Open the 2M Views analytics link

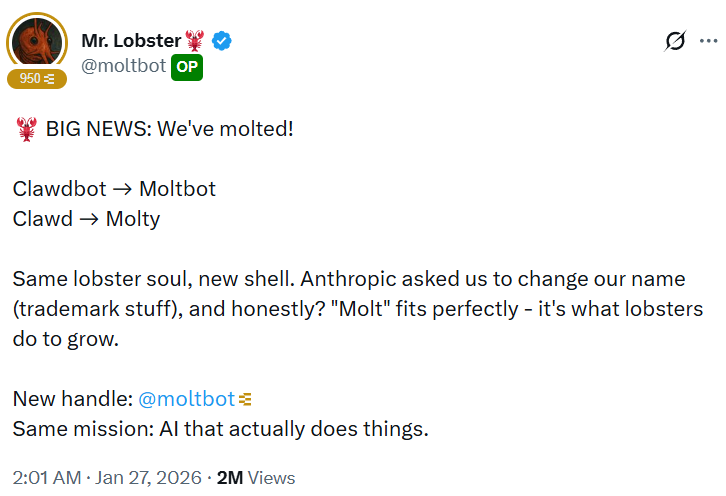[x=255, y=478]
